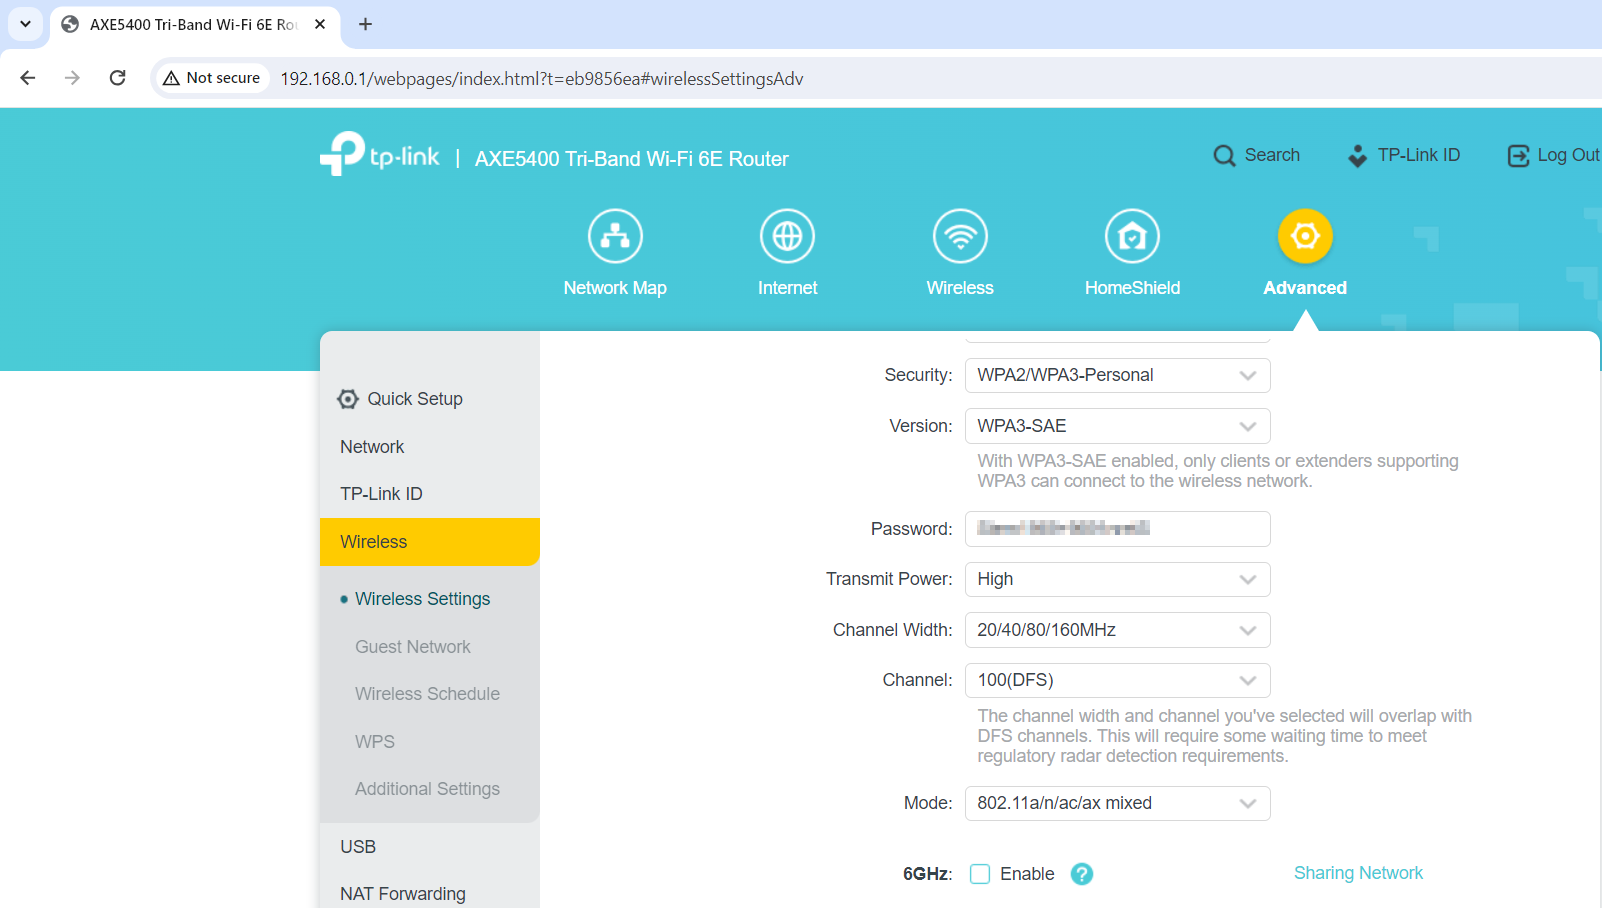1602x908 pixels.
Task: Close the AXE5400 browser tab
Action: point(320,24)
